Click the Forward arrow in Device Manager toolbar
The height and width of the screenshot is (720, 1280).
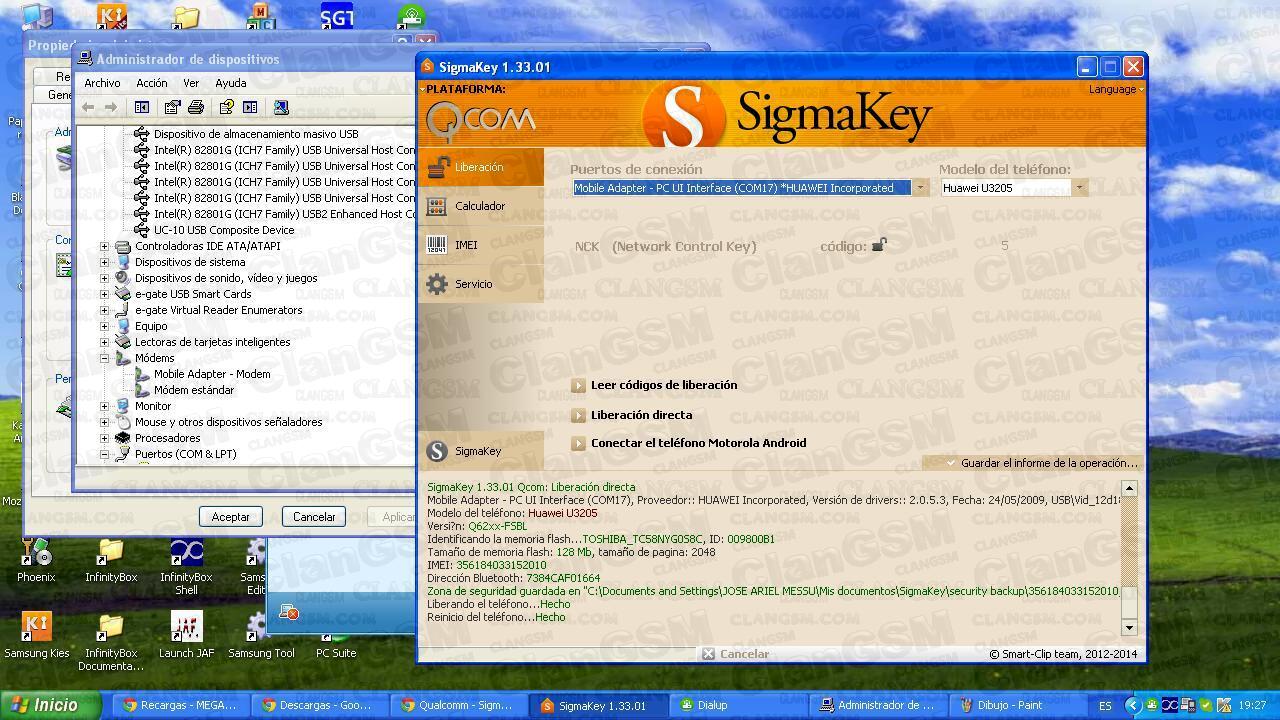[111, 107]
